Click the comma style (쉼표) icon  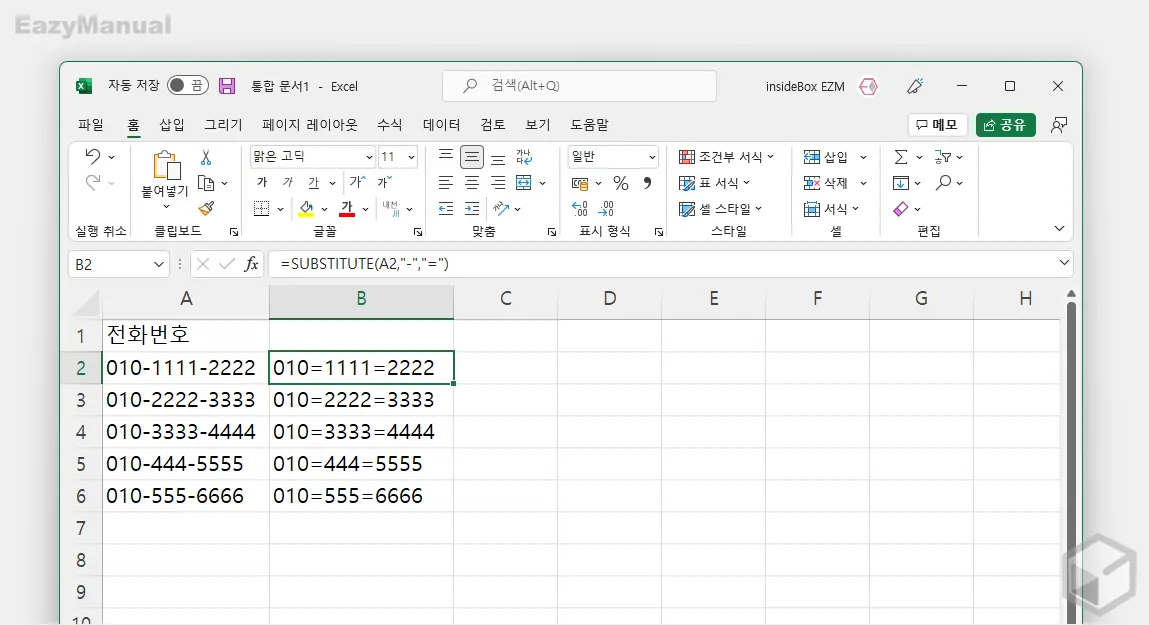click(645, 183)
